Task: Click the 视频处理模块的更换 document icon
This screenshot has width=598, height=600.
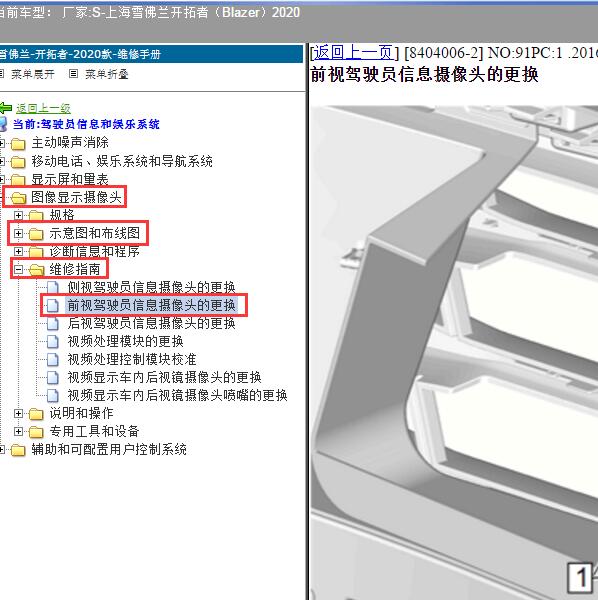Action: pos(52,341)
